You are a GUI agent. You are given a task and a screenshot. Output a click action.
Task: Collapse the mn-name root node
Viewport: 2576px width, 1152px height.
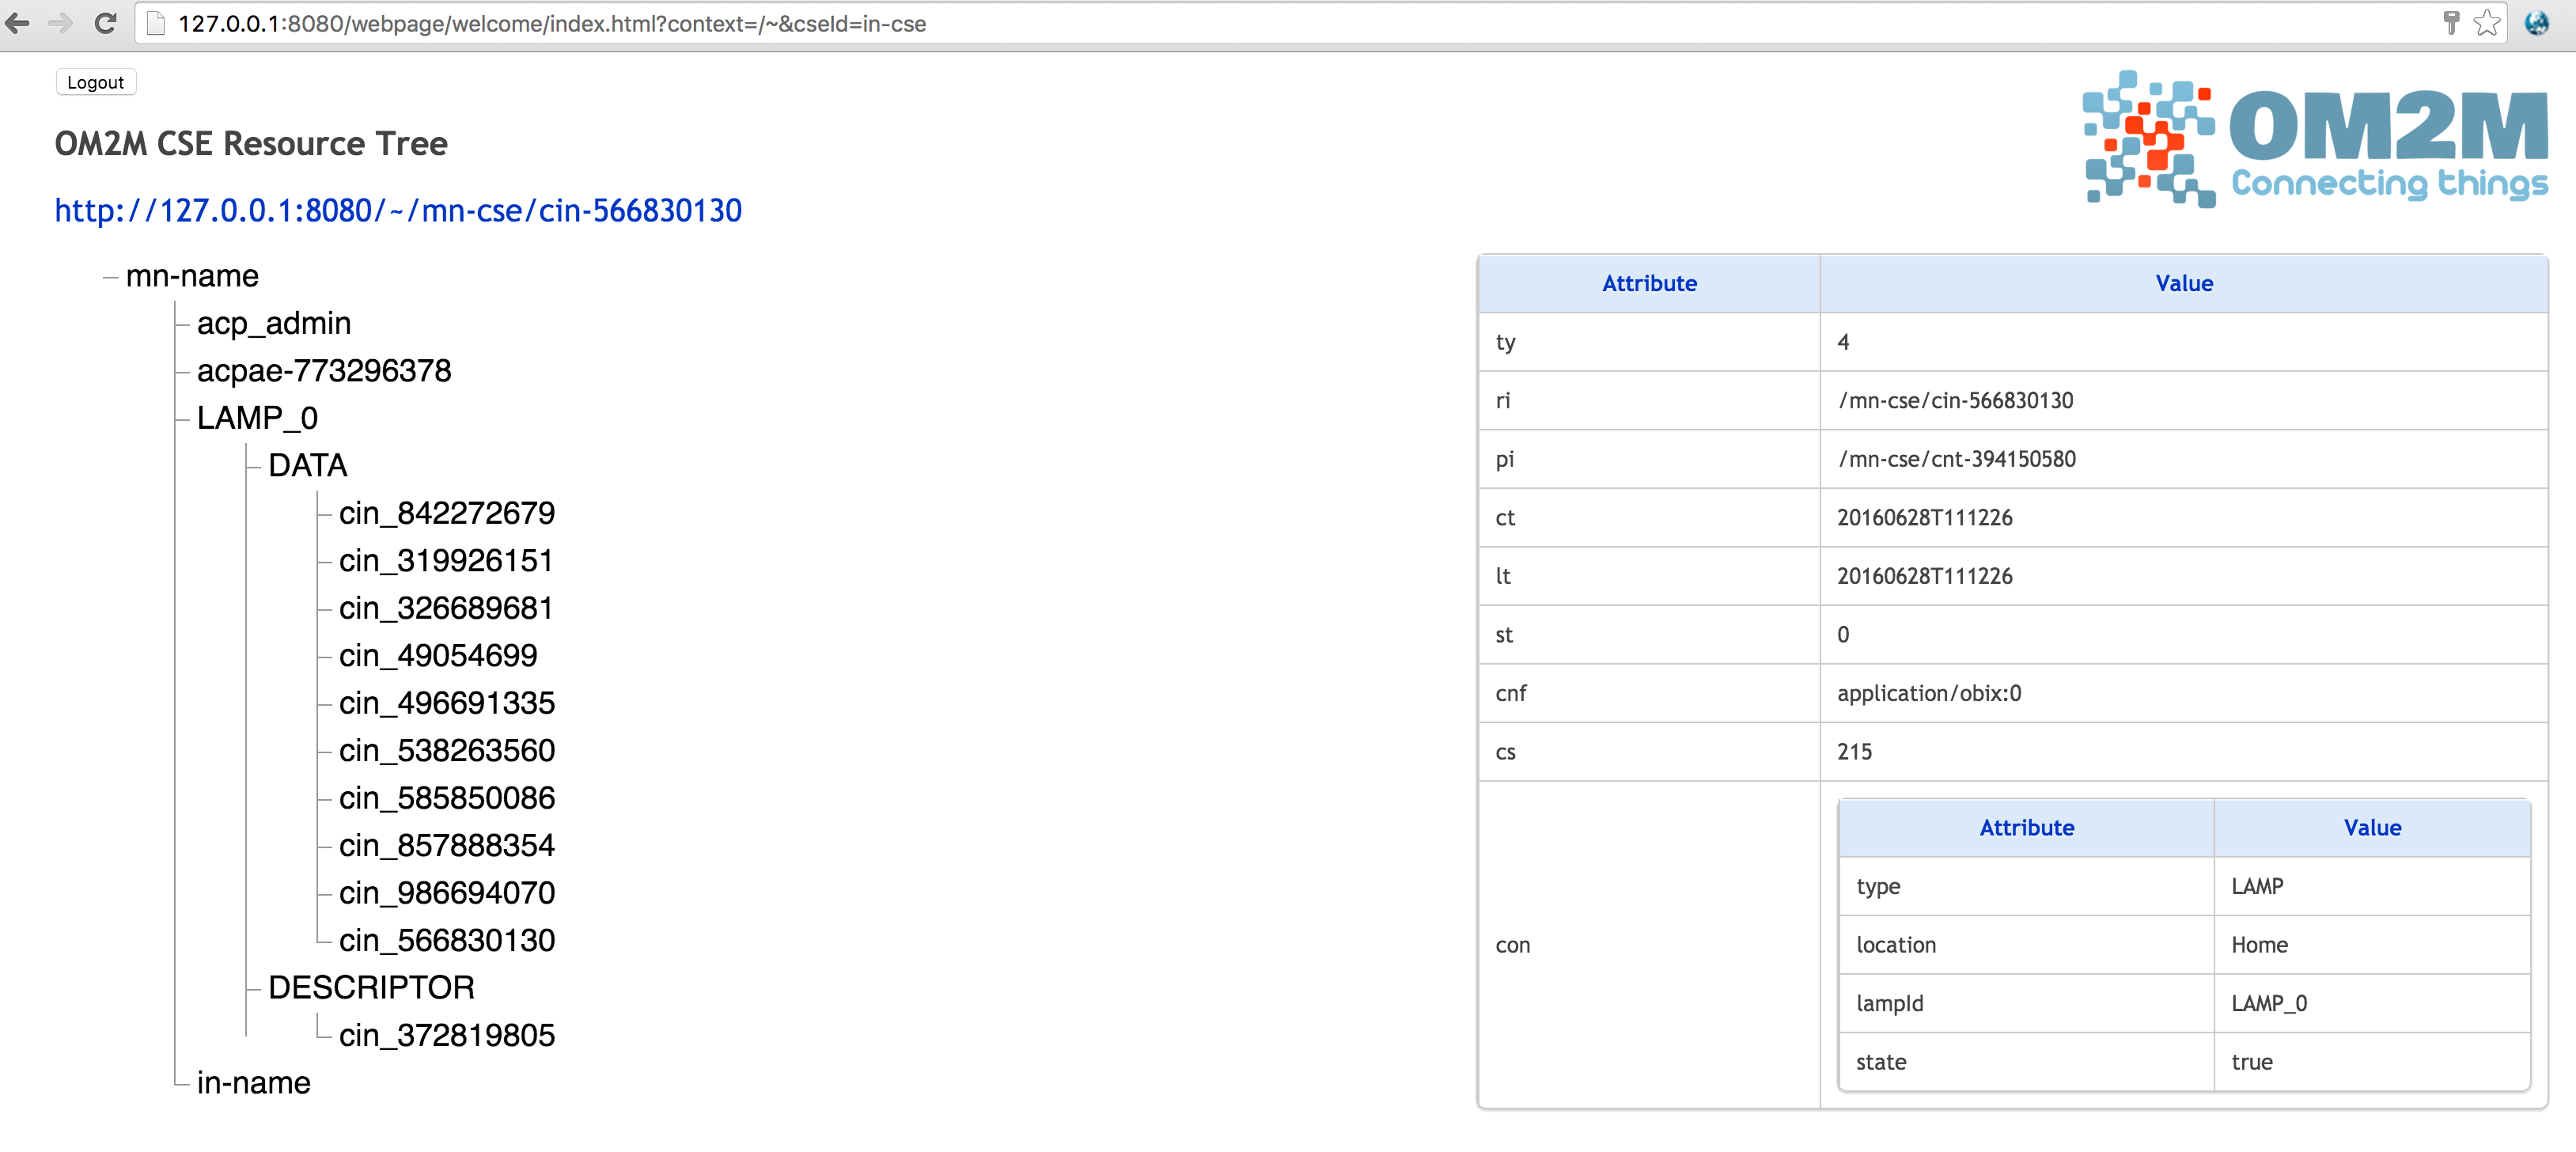tap(110, 277)
